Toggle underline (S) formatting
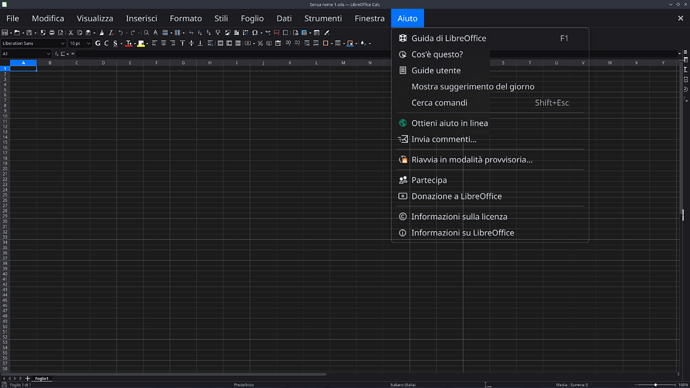This screenshot has width=690, height=388. (x=115, y=43)
